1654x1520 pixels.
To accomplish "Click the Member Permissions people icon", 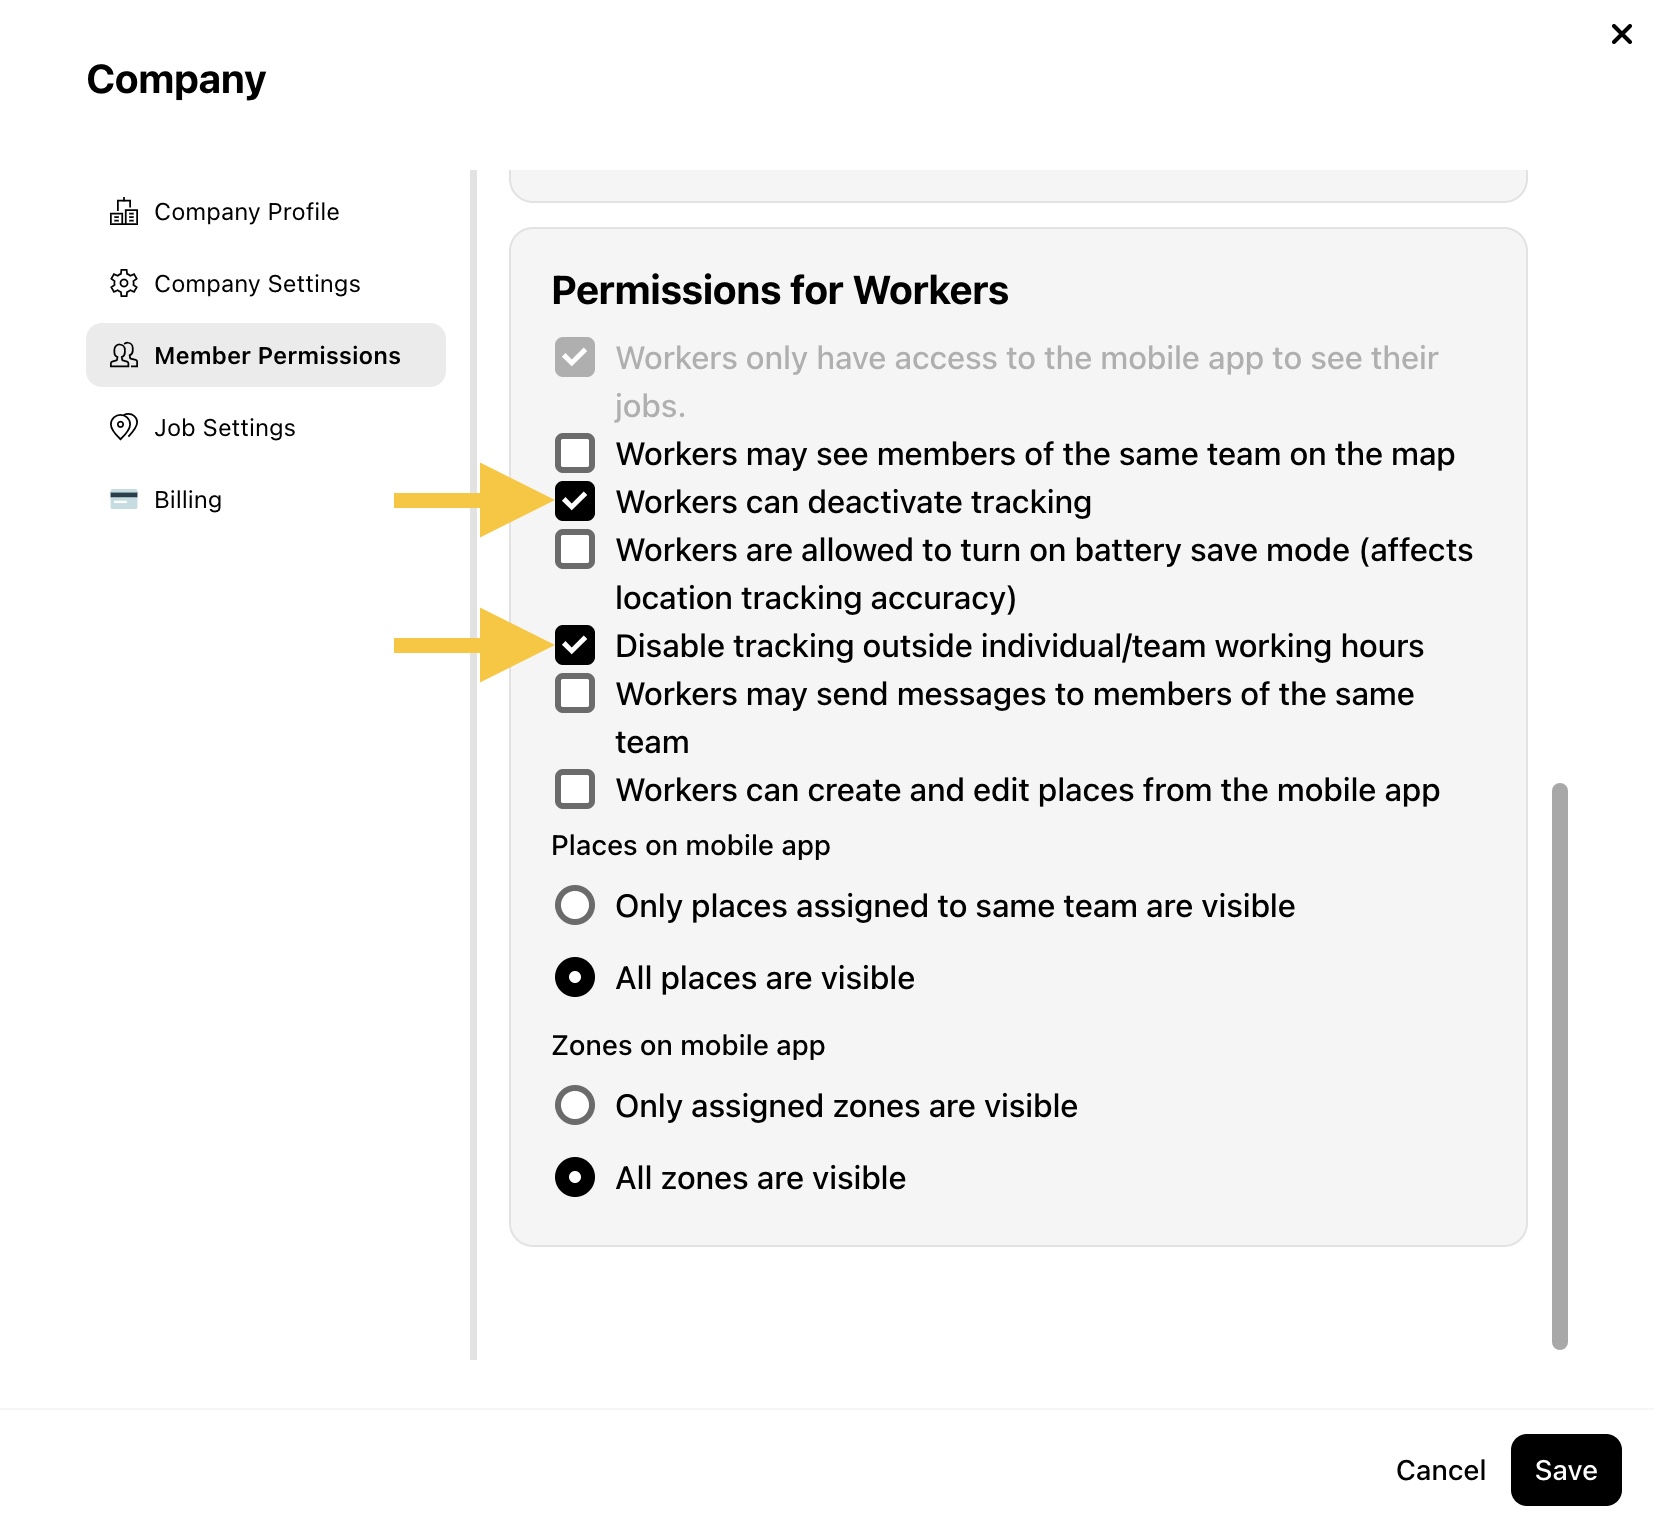I will click(124, 356).
